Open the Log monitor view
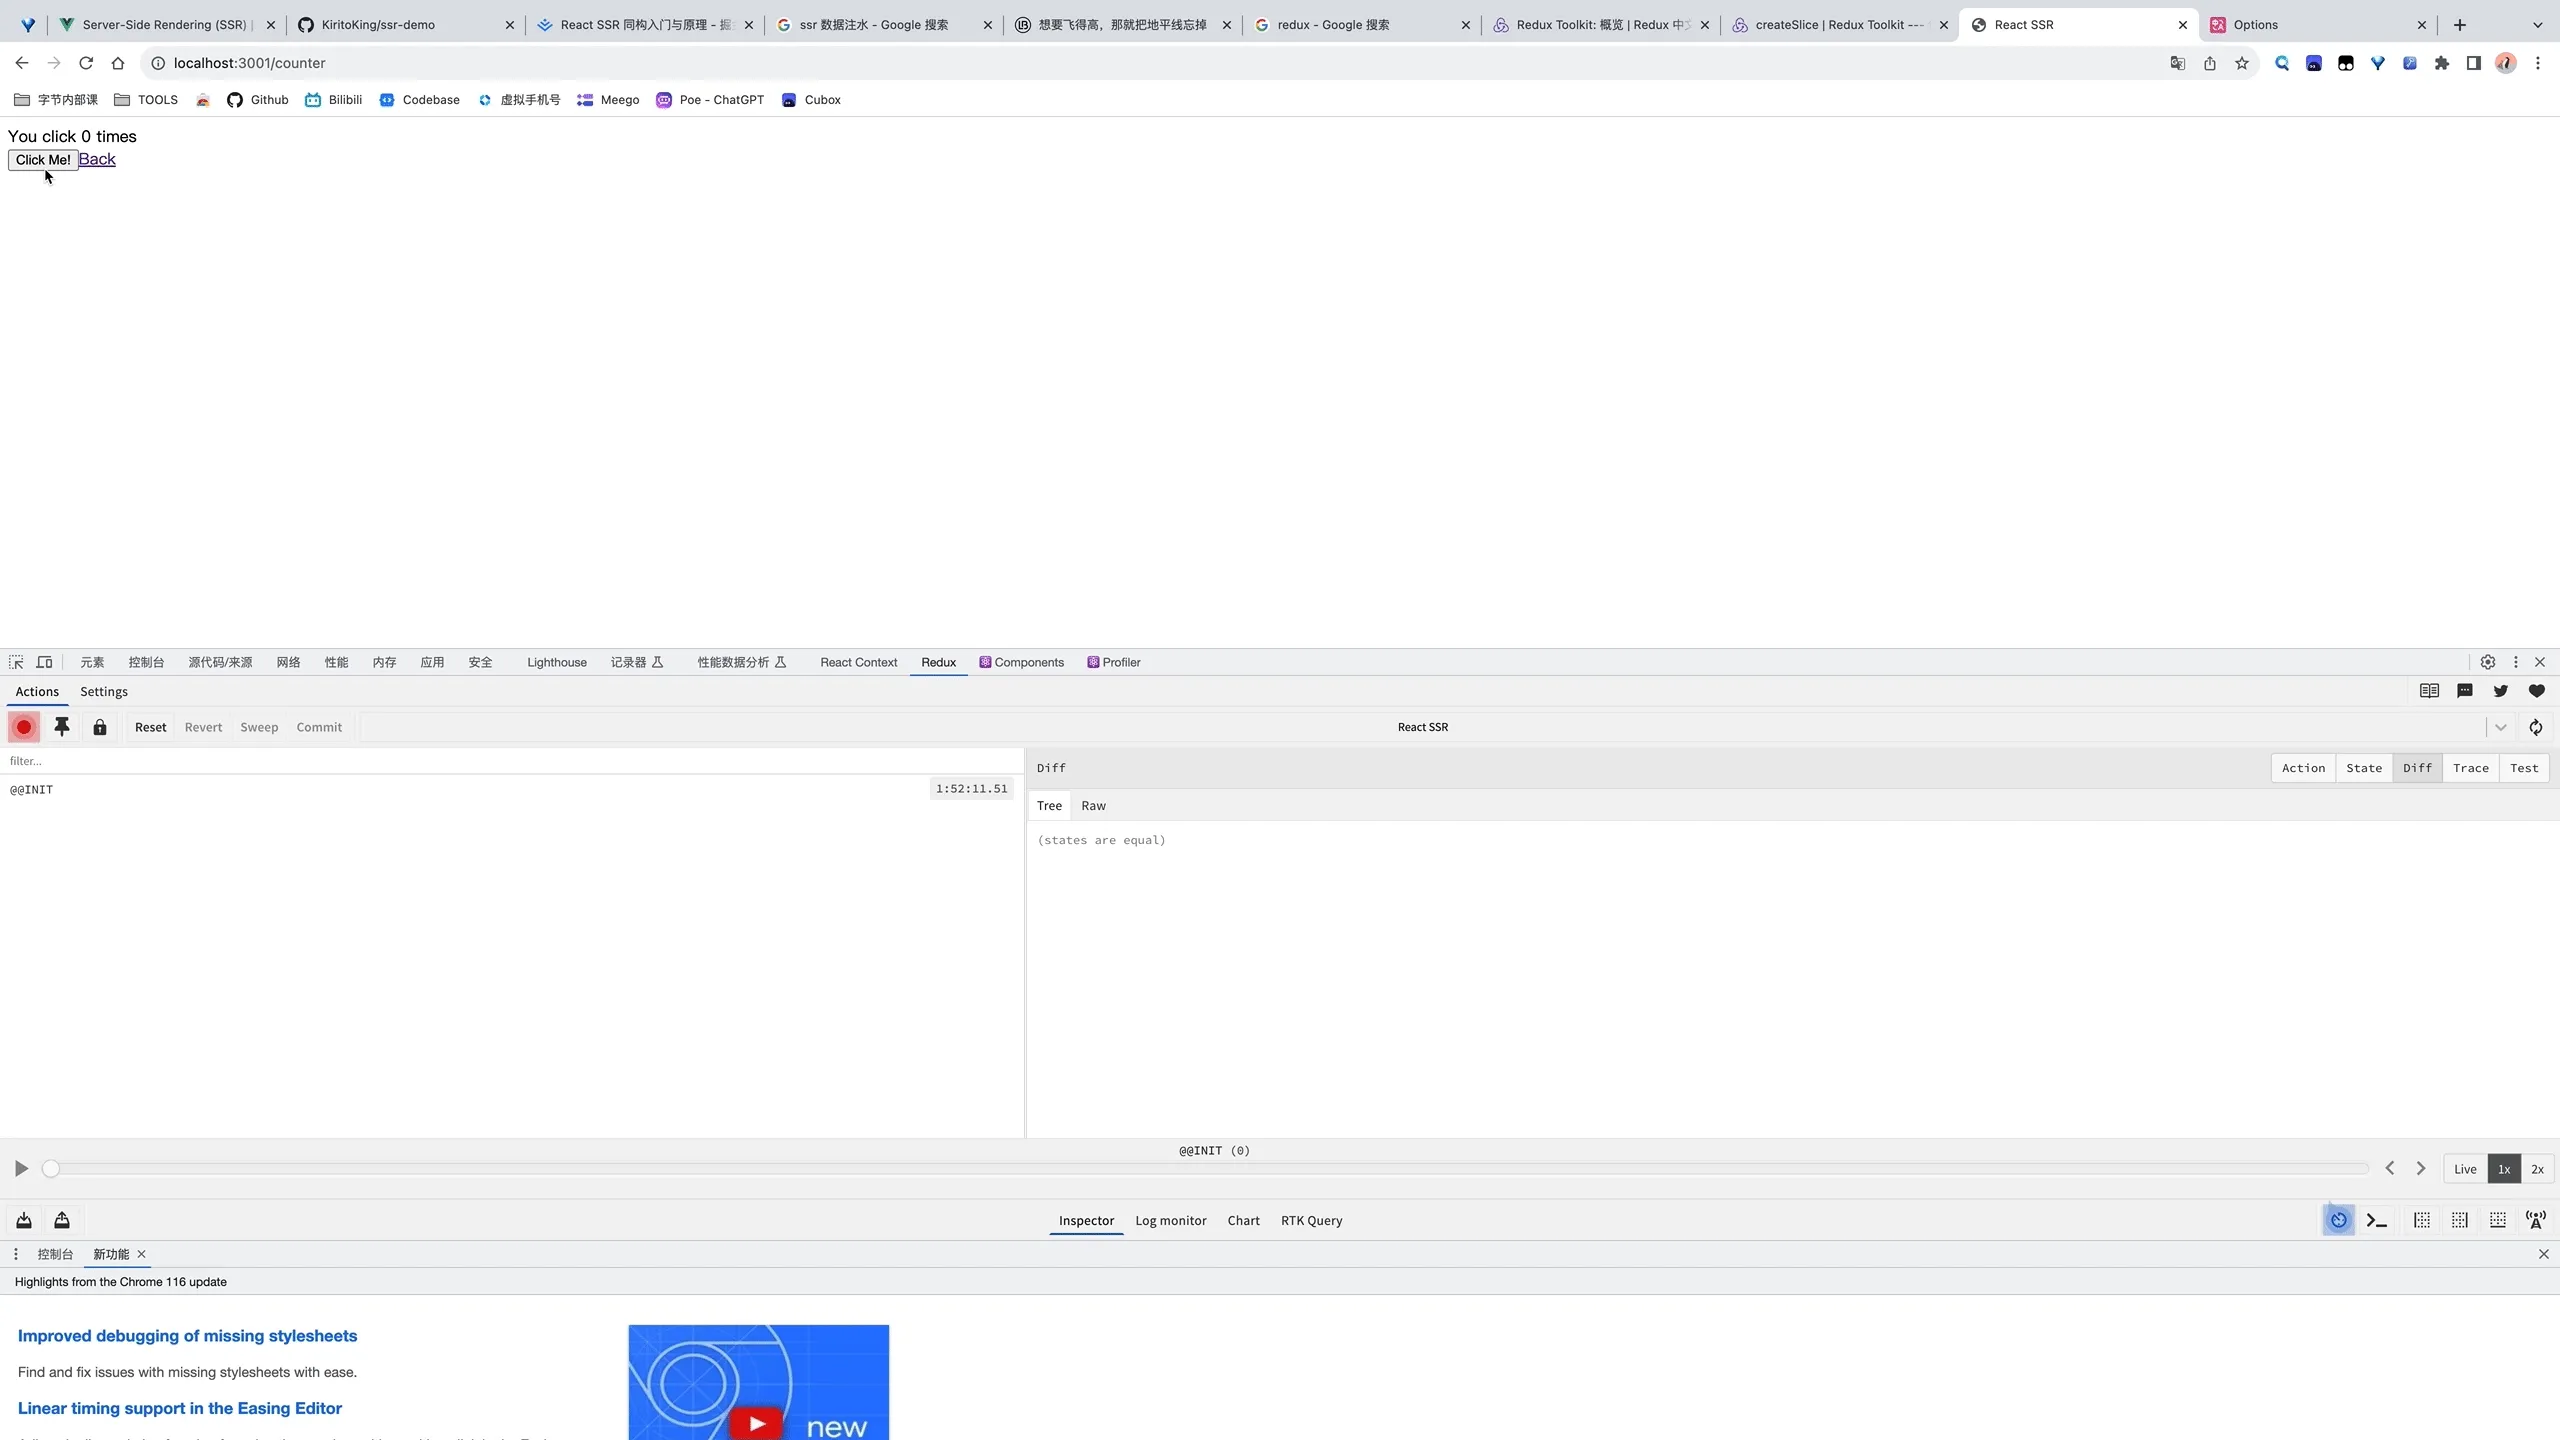 click(1170, 1220)
